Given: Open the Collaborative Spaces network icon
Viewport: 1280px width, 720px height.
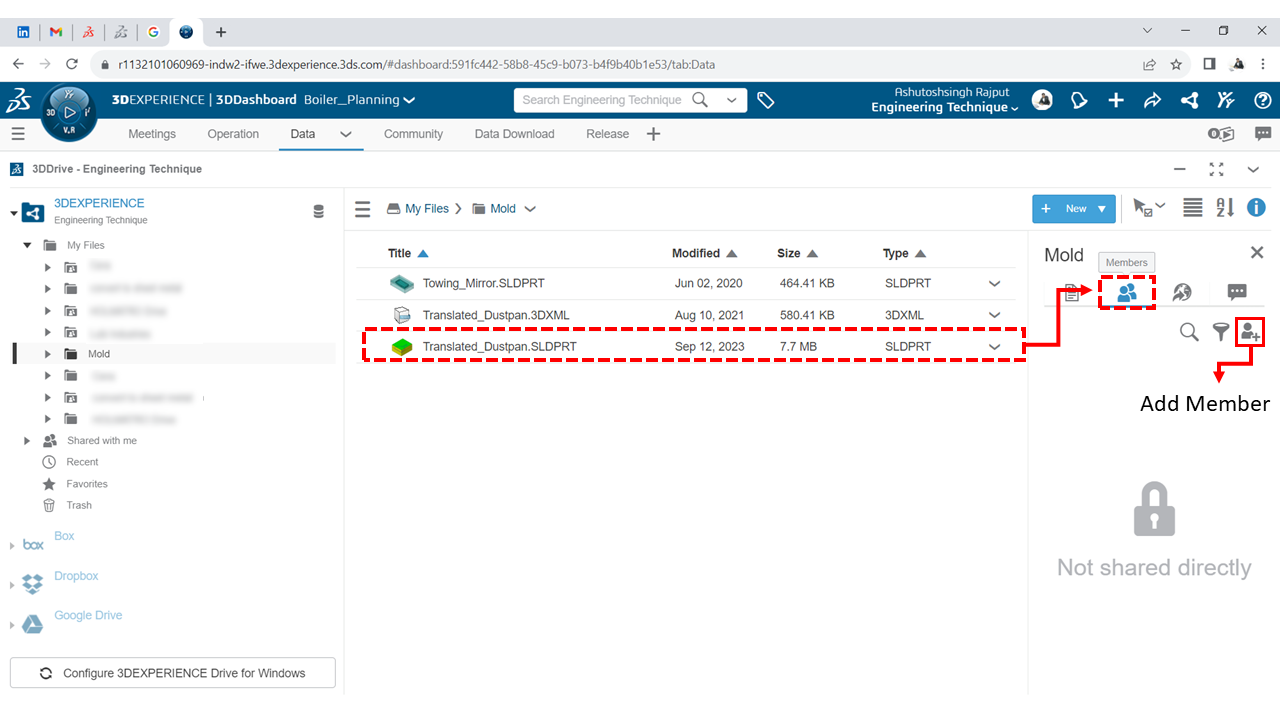Looking at the screenshot, I should point(1189,100).
